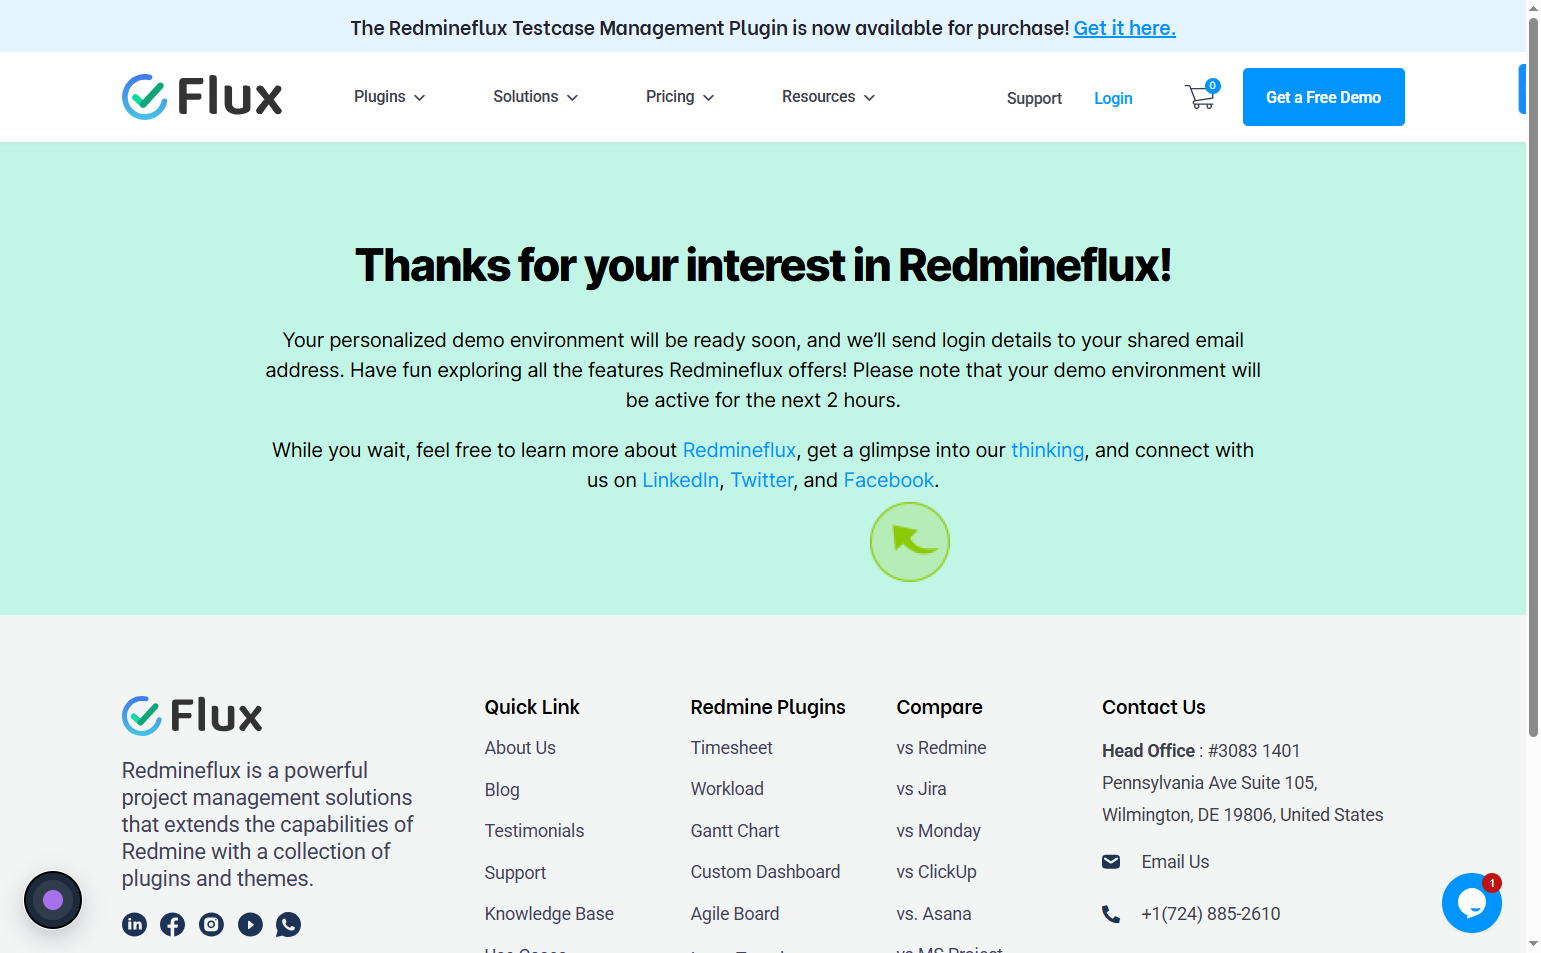Open the Twitter text link

pyautogui.click(x=761, y=480)
